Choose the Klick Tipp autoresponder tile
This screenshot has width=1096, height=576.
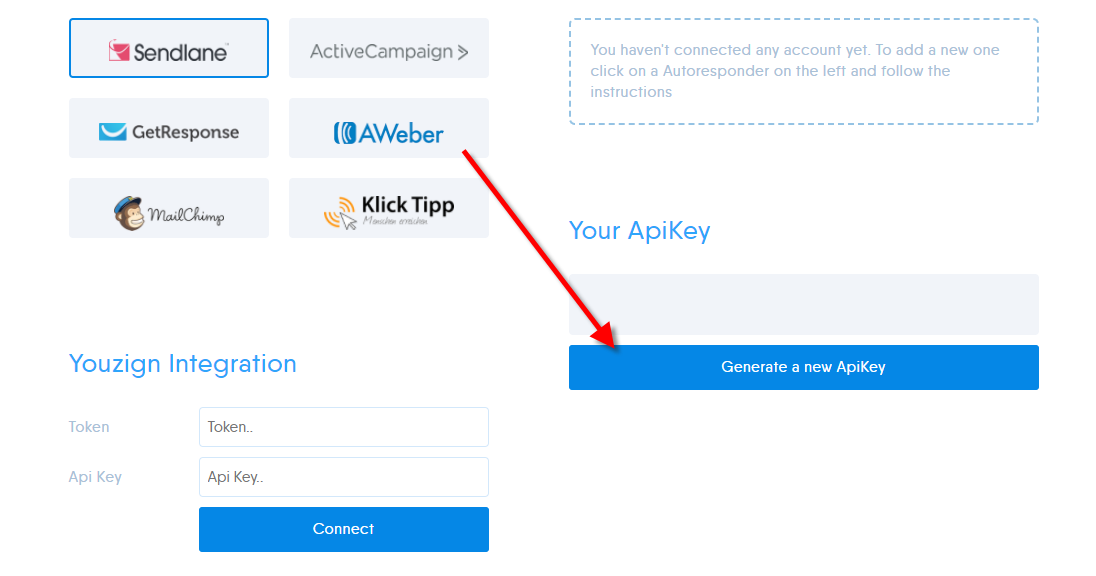(x=389, y=208)
